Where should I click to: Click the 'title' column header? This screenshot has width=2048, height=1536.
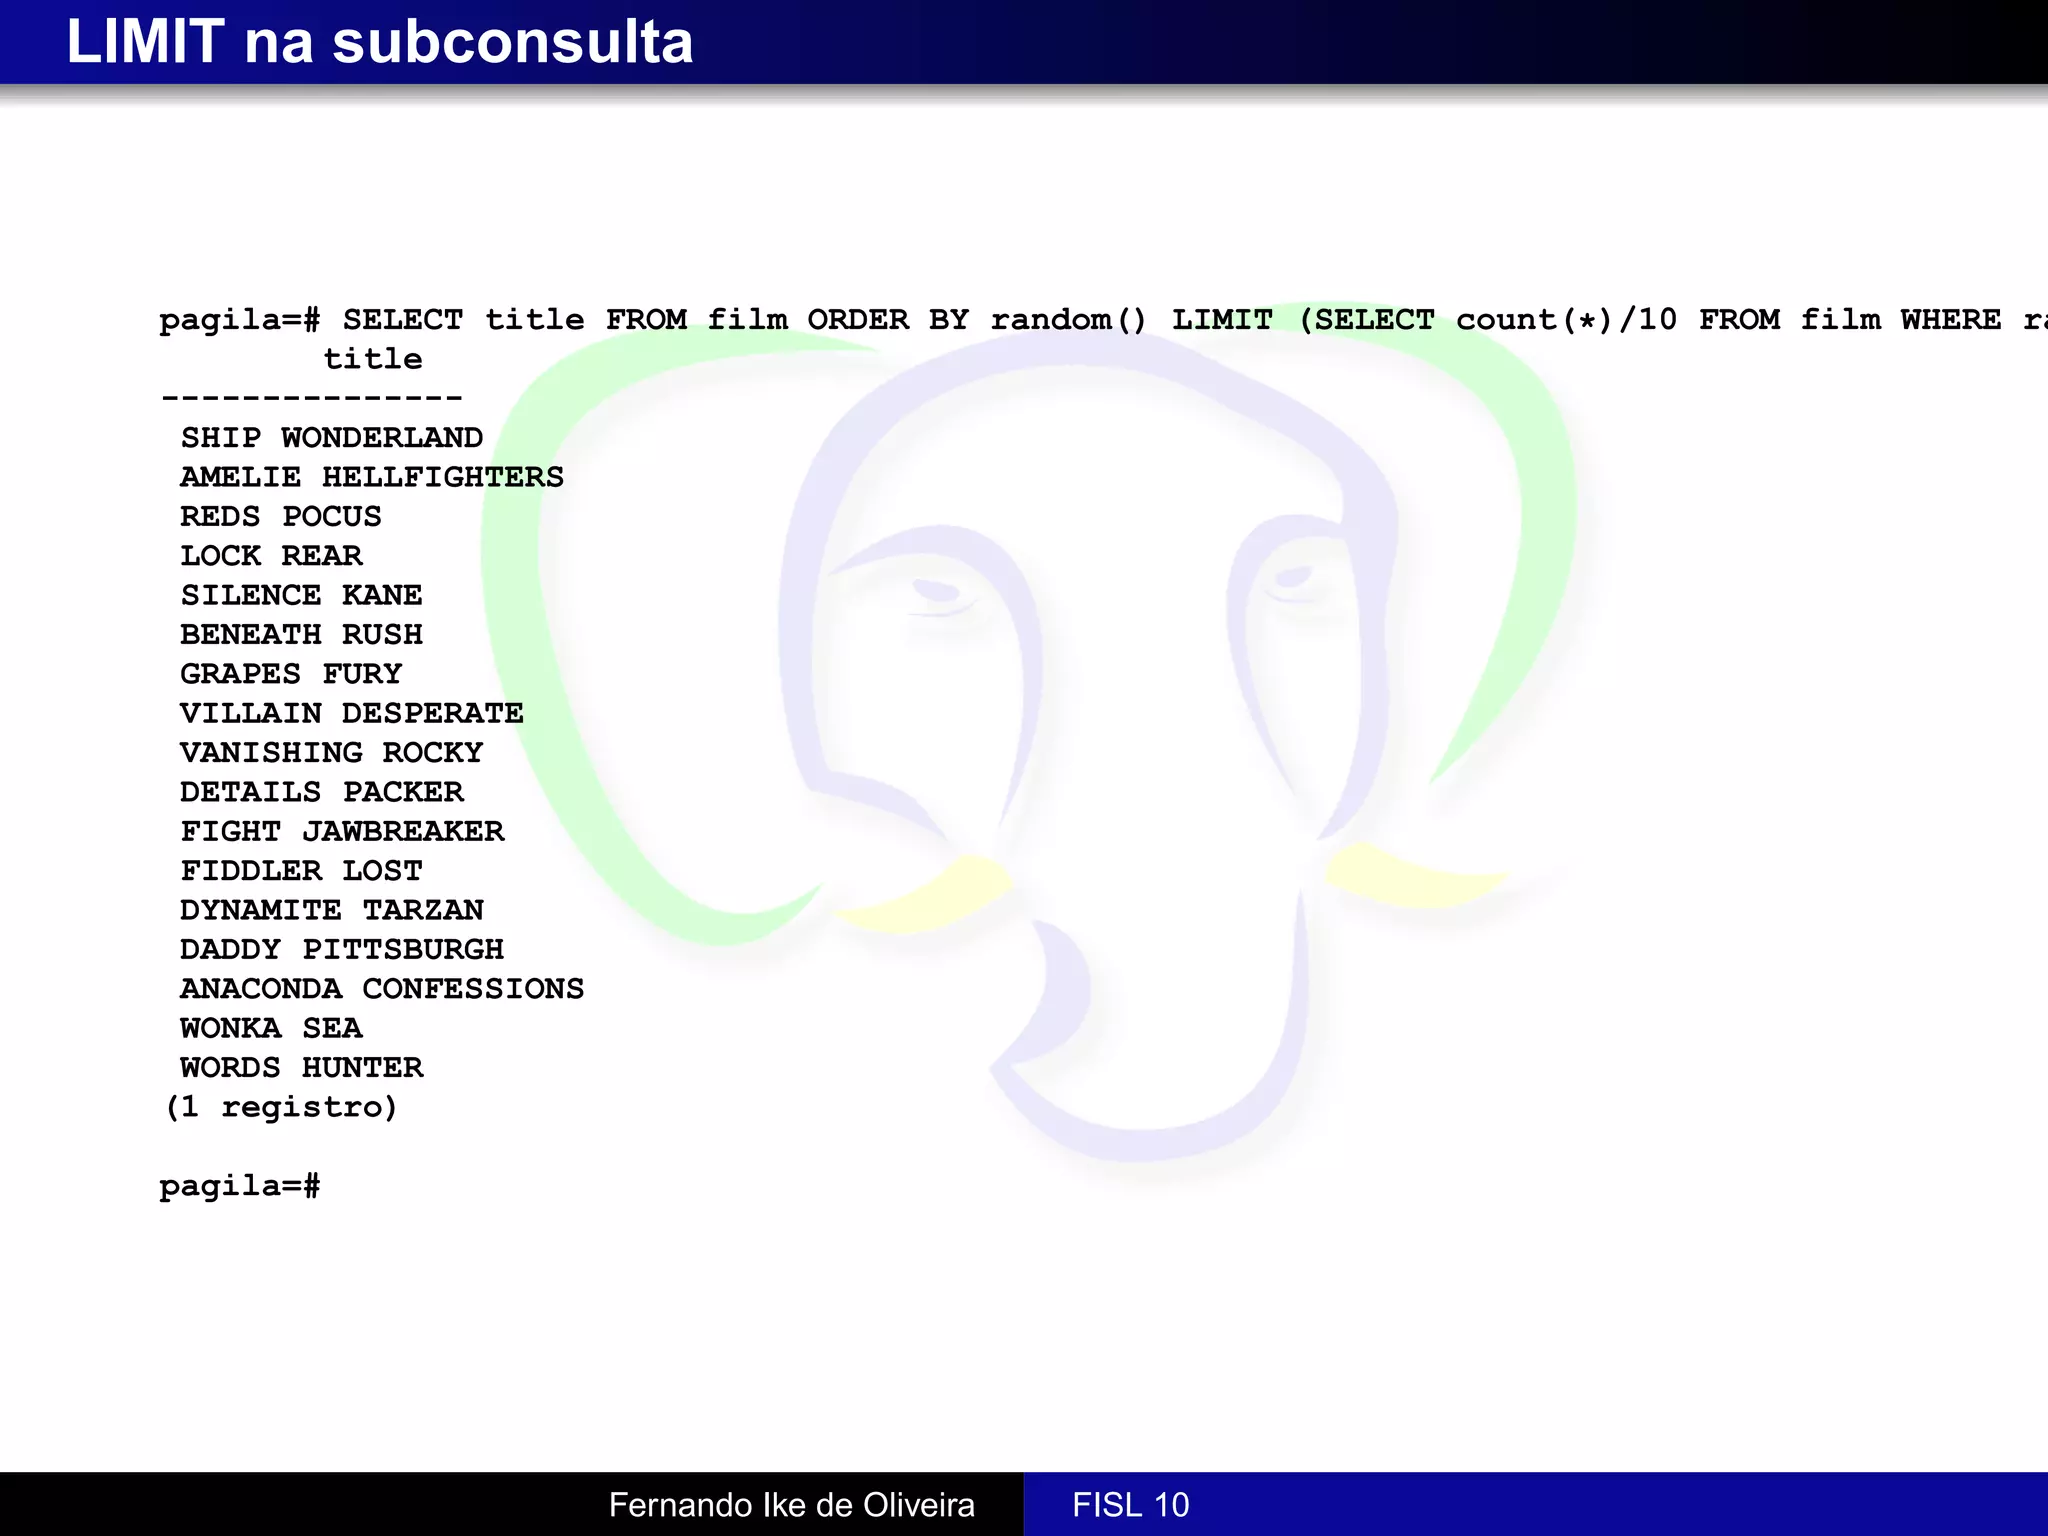click(373, 359)
